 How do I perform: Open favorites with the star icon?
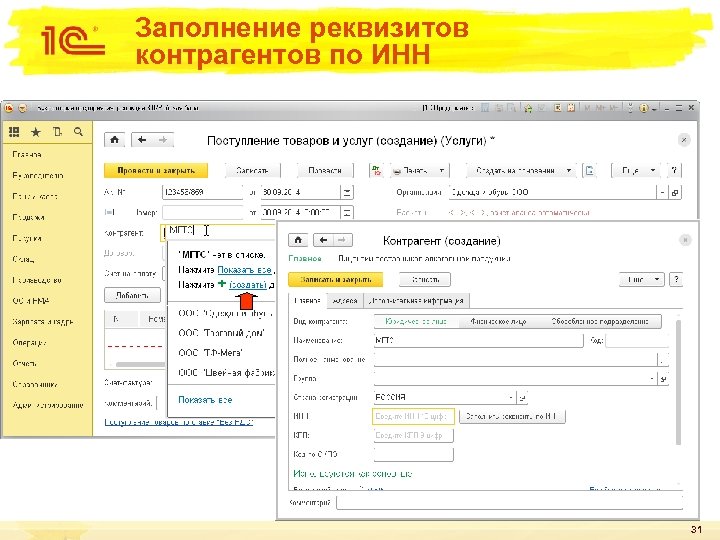[x=35, y=132]
